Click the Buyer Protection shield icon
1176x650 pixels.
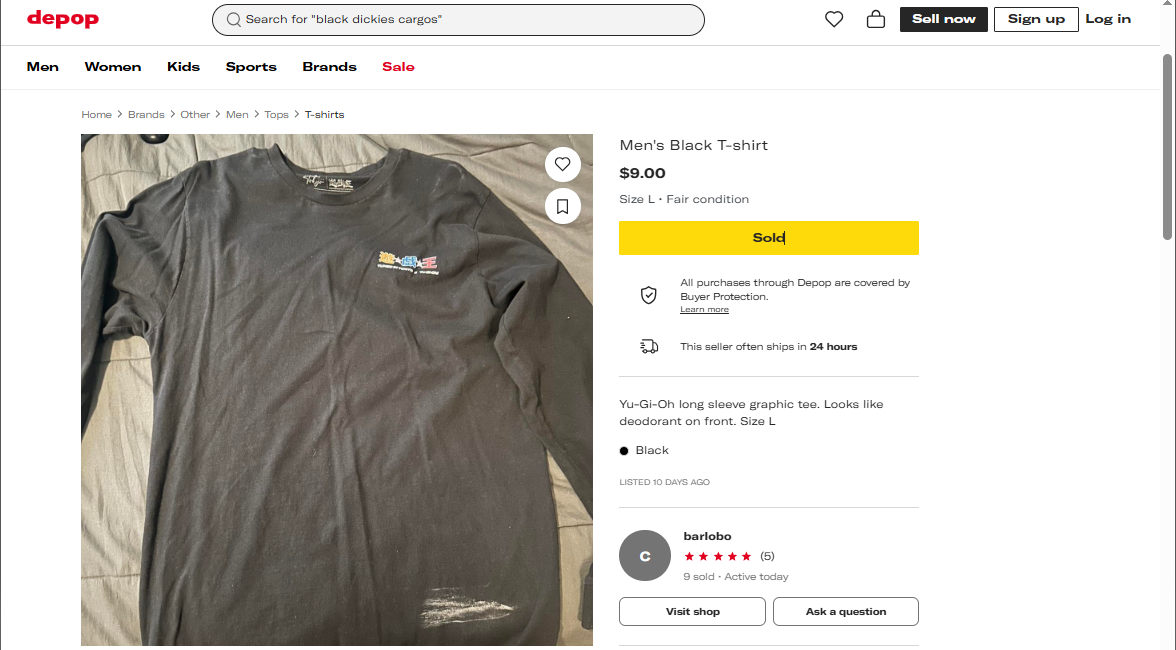[x=649, y=295]
